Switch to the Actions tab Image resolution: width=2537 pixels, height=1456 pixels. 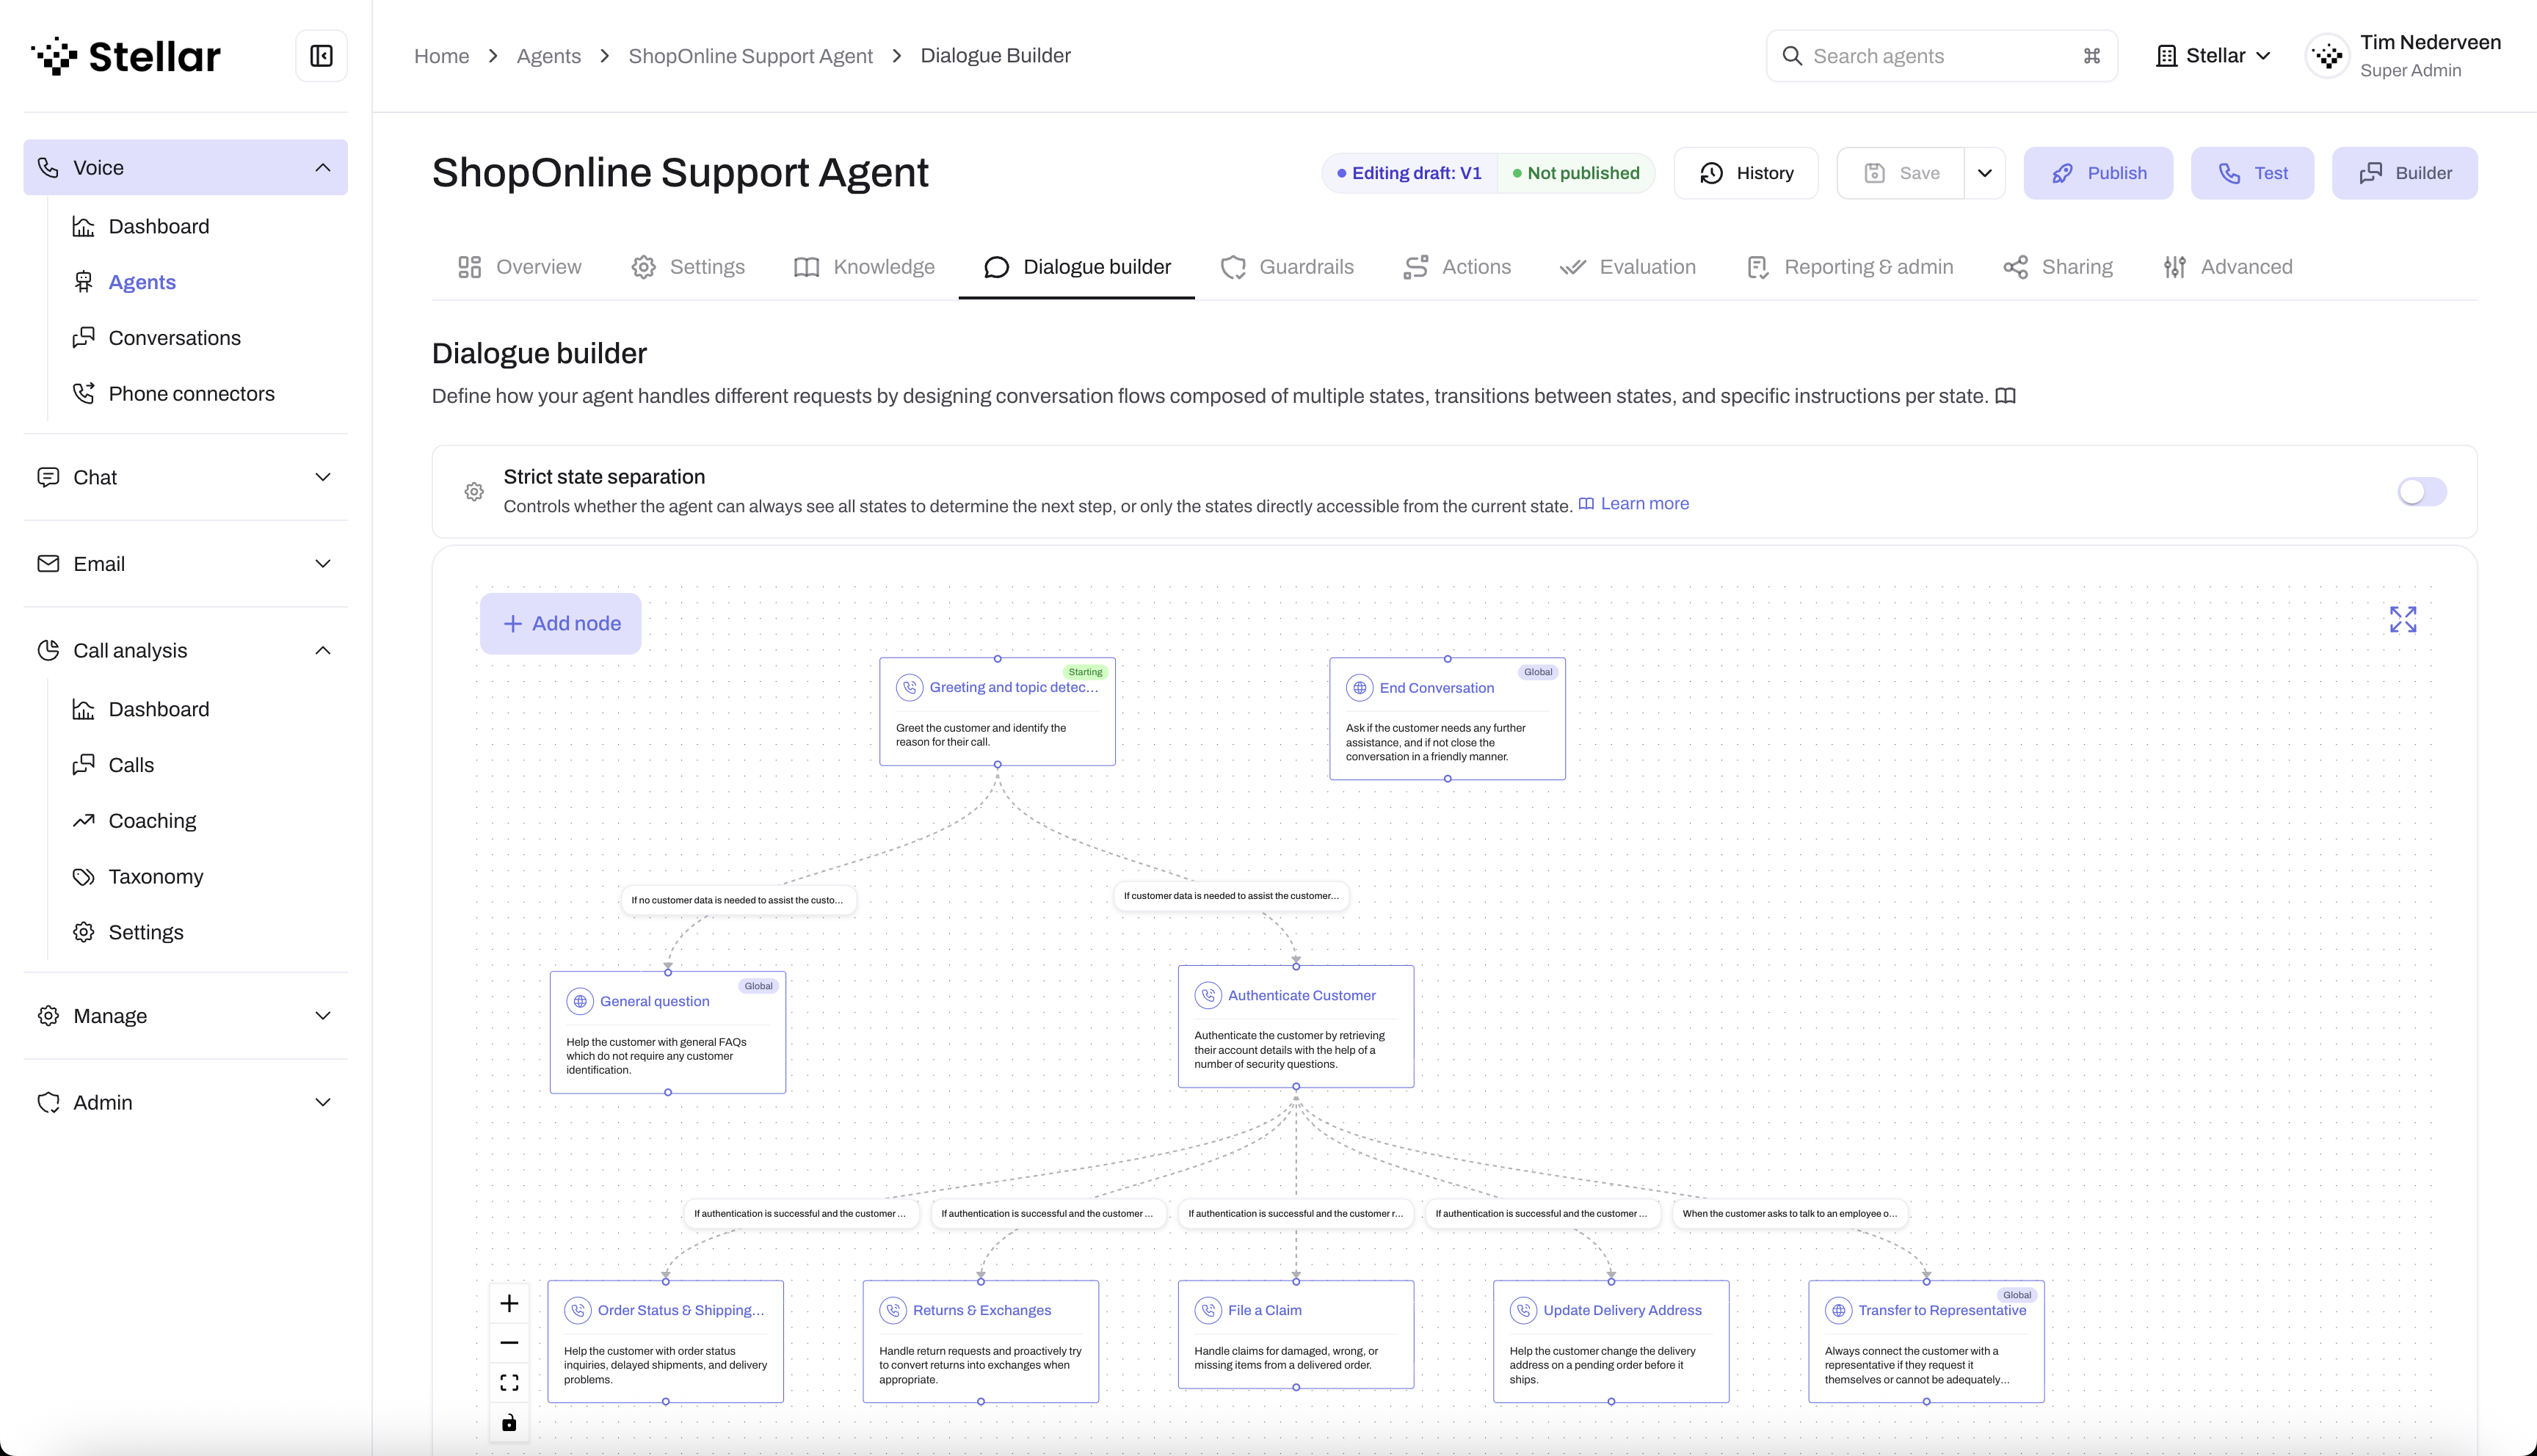pyautogui.click(x=1457, y=267)
